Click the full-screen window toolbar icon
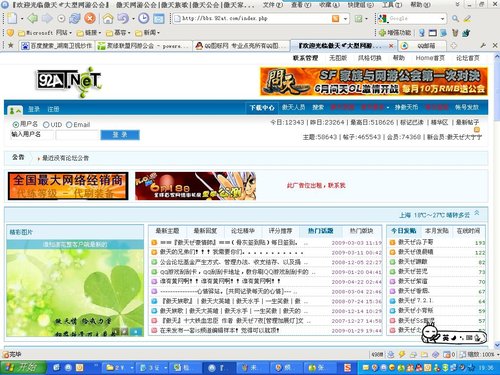The height and width of the screenshot is (375, 500). [159, 19]
